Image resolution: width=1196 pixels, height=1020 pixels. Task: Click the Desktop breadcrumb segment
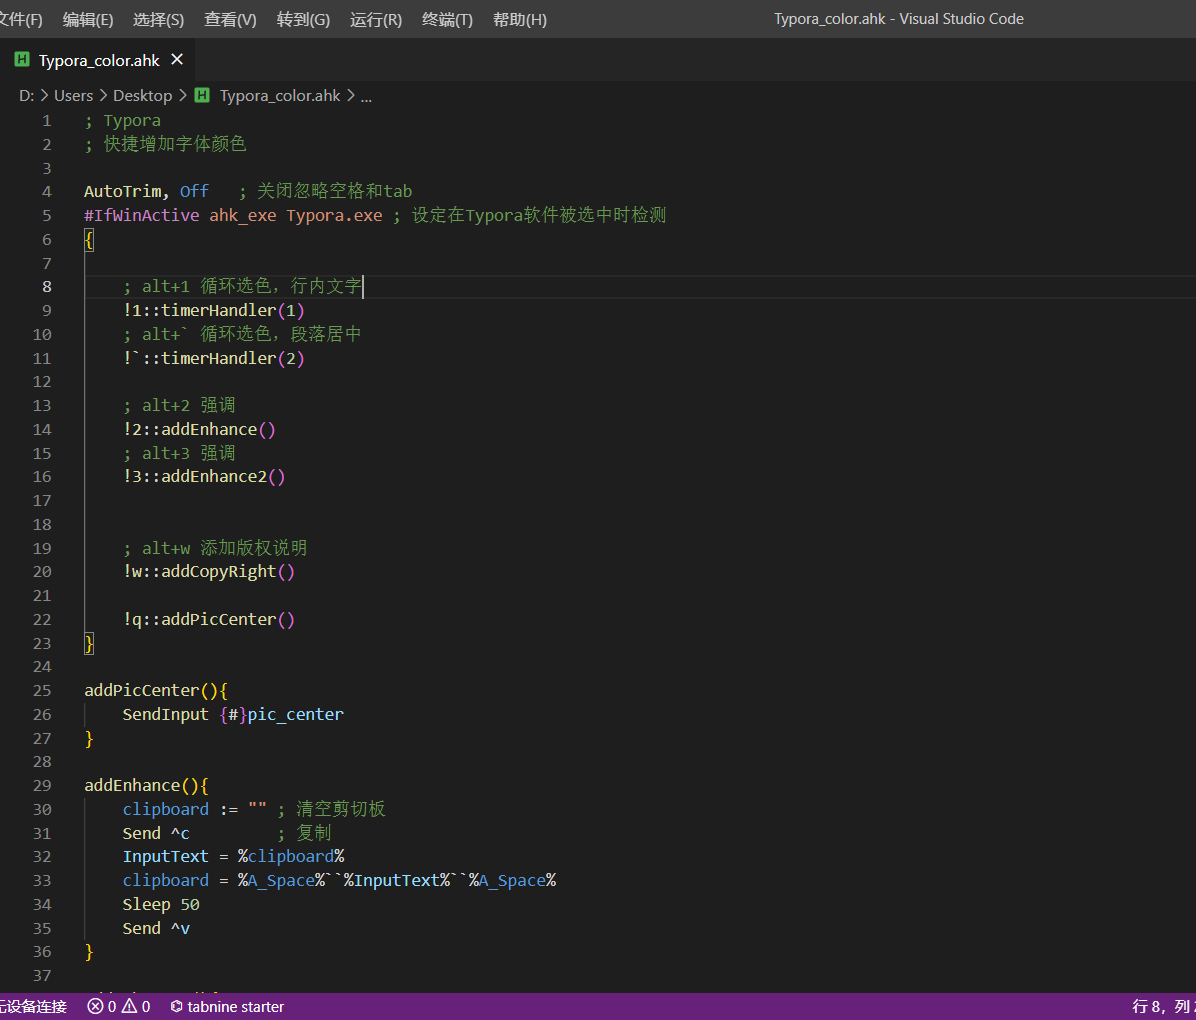pyautogui.click(x=143, y=95)
